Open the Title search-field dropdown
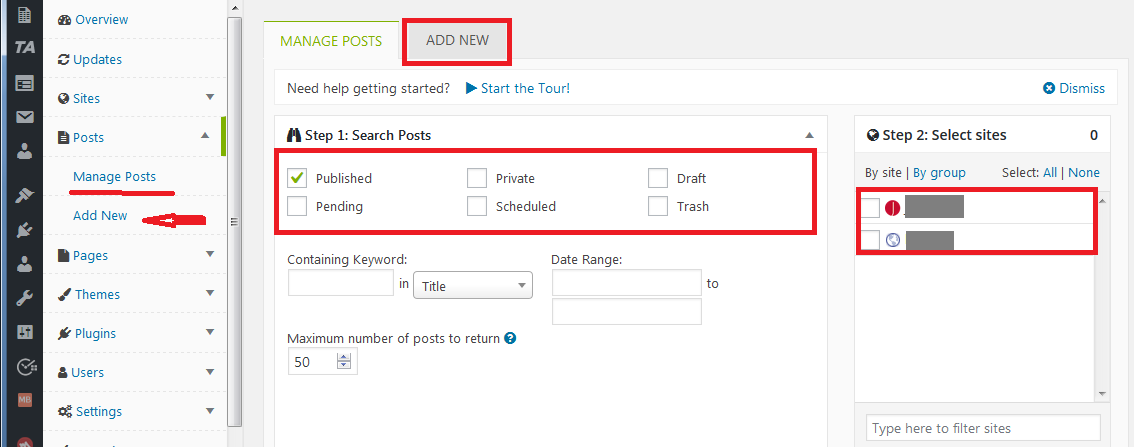This screenshot has height=447, width=1134. pyautogui.click(x=472, y=286)
